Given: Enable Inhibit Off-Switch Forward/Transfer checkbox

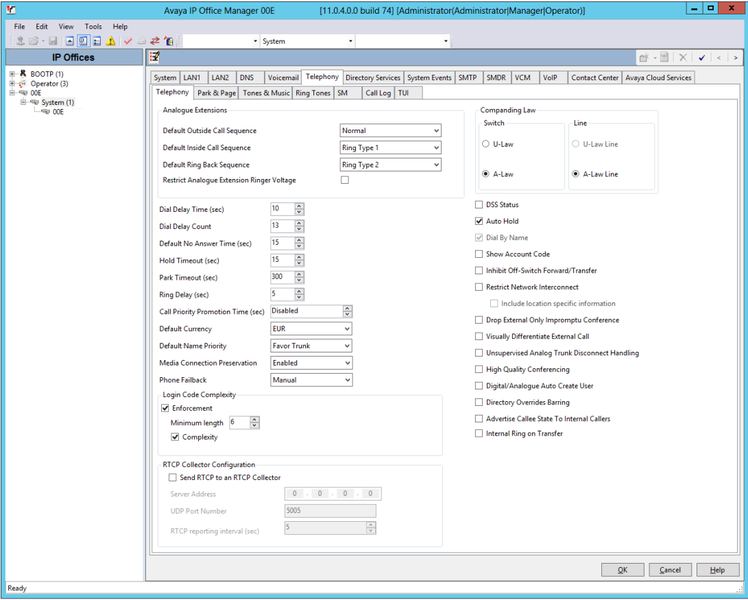Looking at the screenshot, I should click(479, 270).
